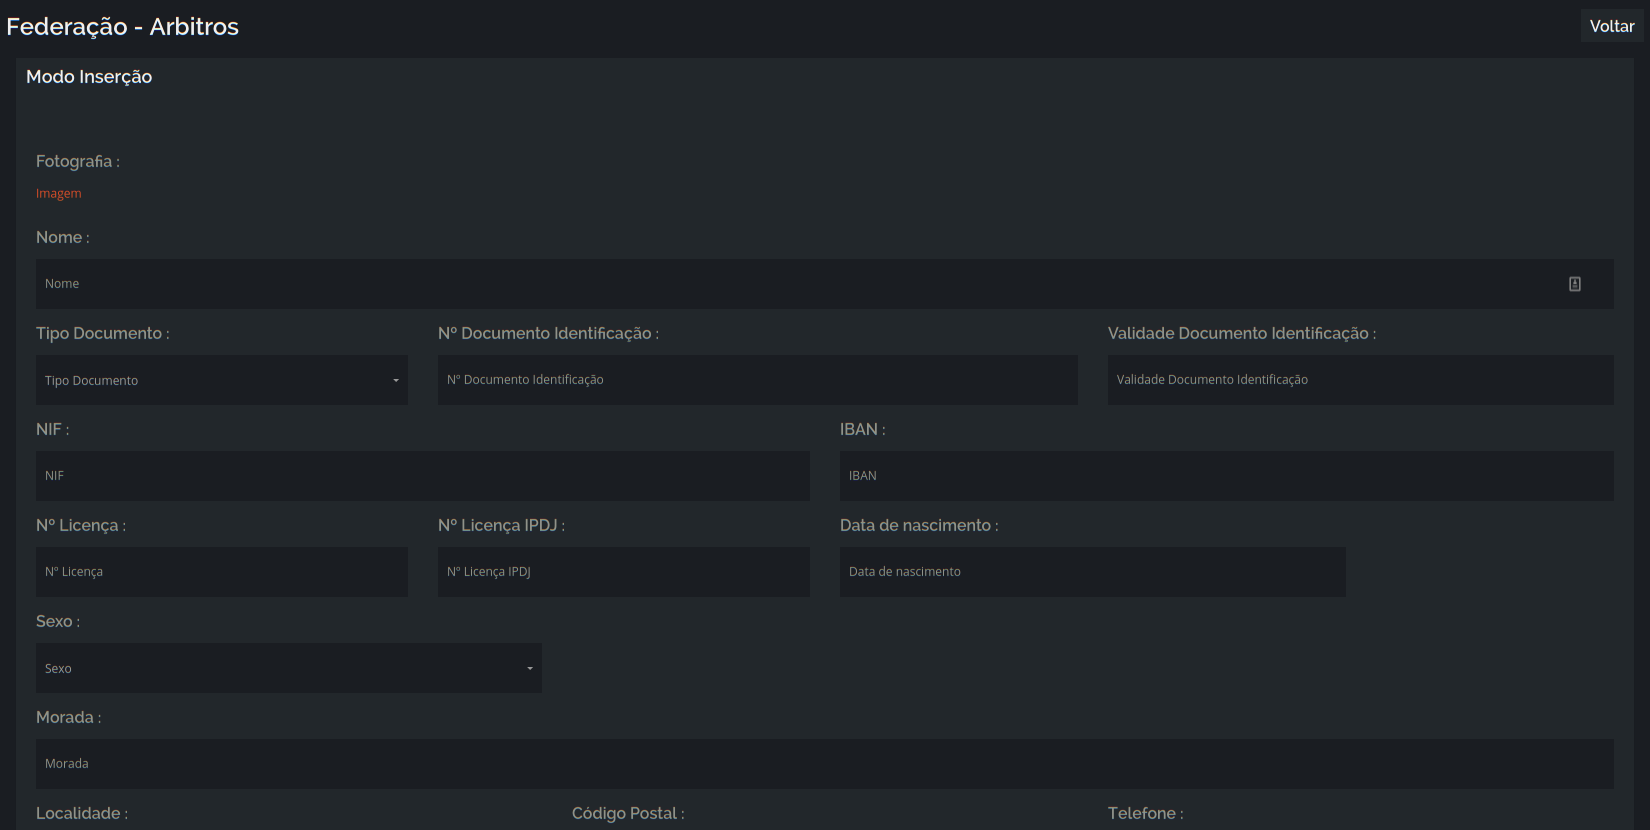Viewport: 1650px width, 830px height.
Task: Click the Federação - Arbitros title
Action: (x=123, y=27)
